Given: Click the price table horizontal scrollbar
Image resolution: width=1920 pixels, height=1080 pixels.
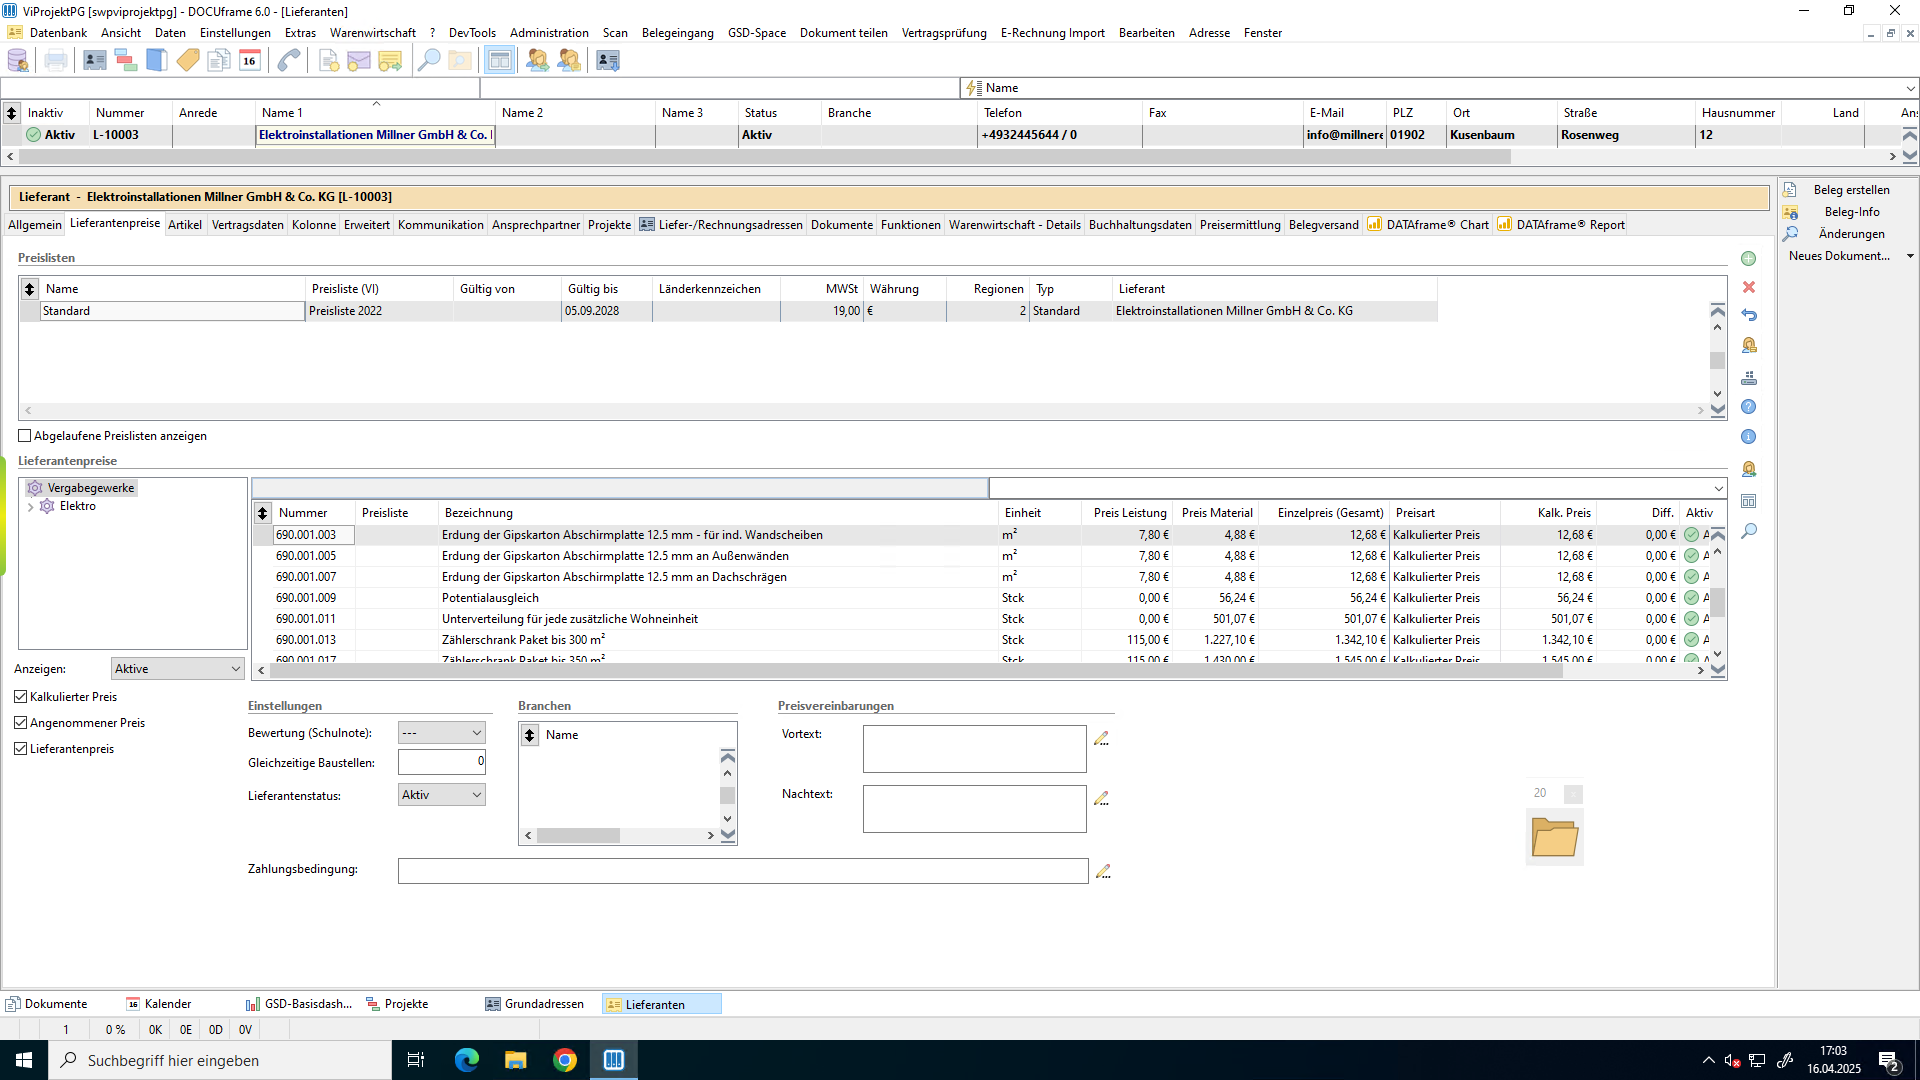Looking at the screenshot, I should [915, 671].
